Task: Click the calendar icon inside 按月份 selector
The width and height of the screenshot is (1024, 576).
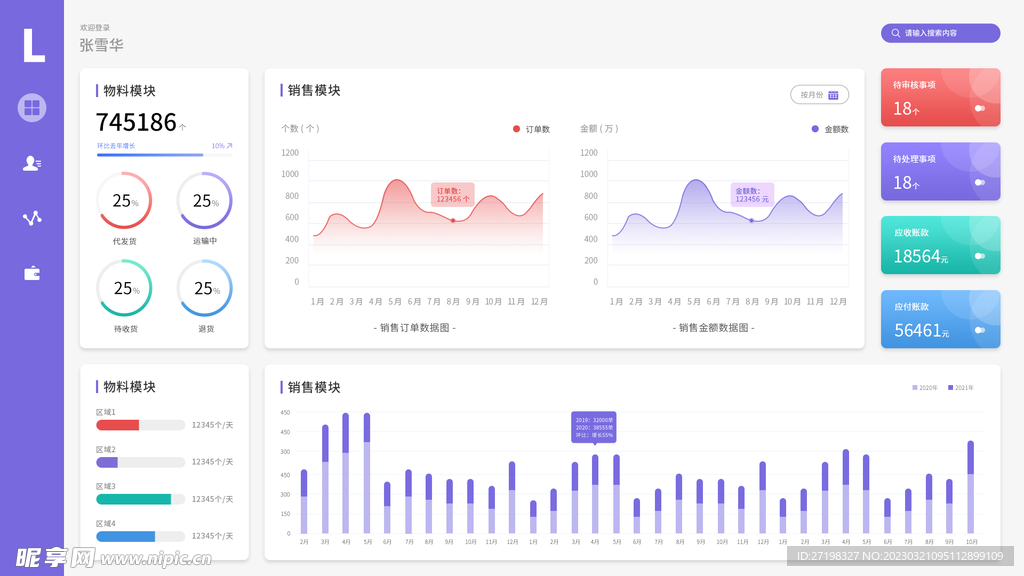Action: coord(835,95)
